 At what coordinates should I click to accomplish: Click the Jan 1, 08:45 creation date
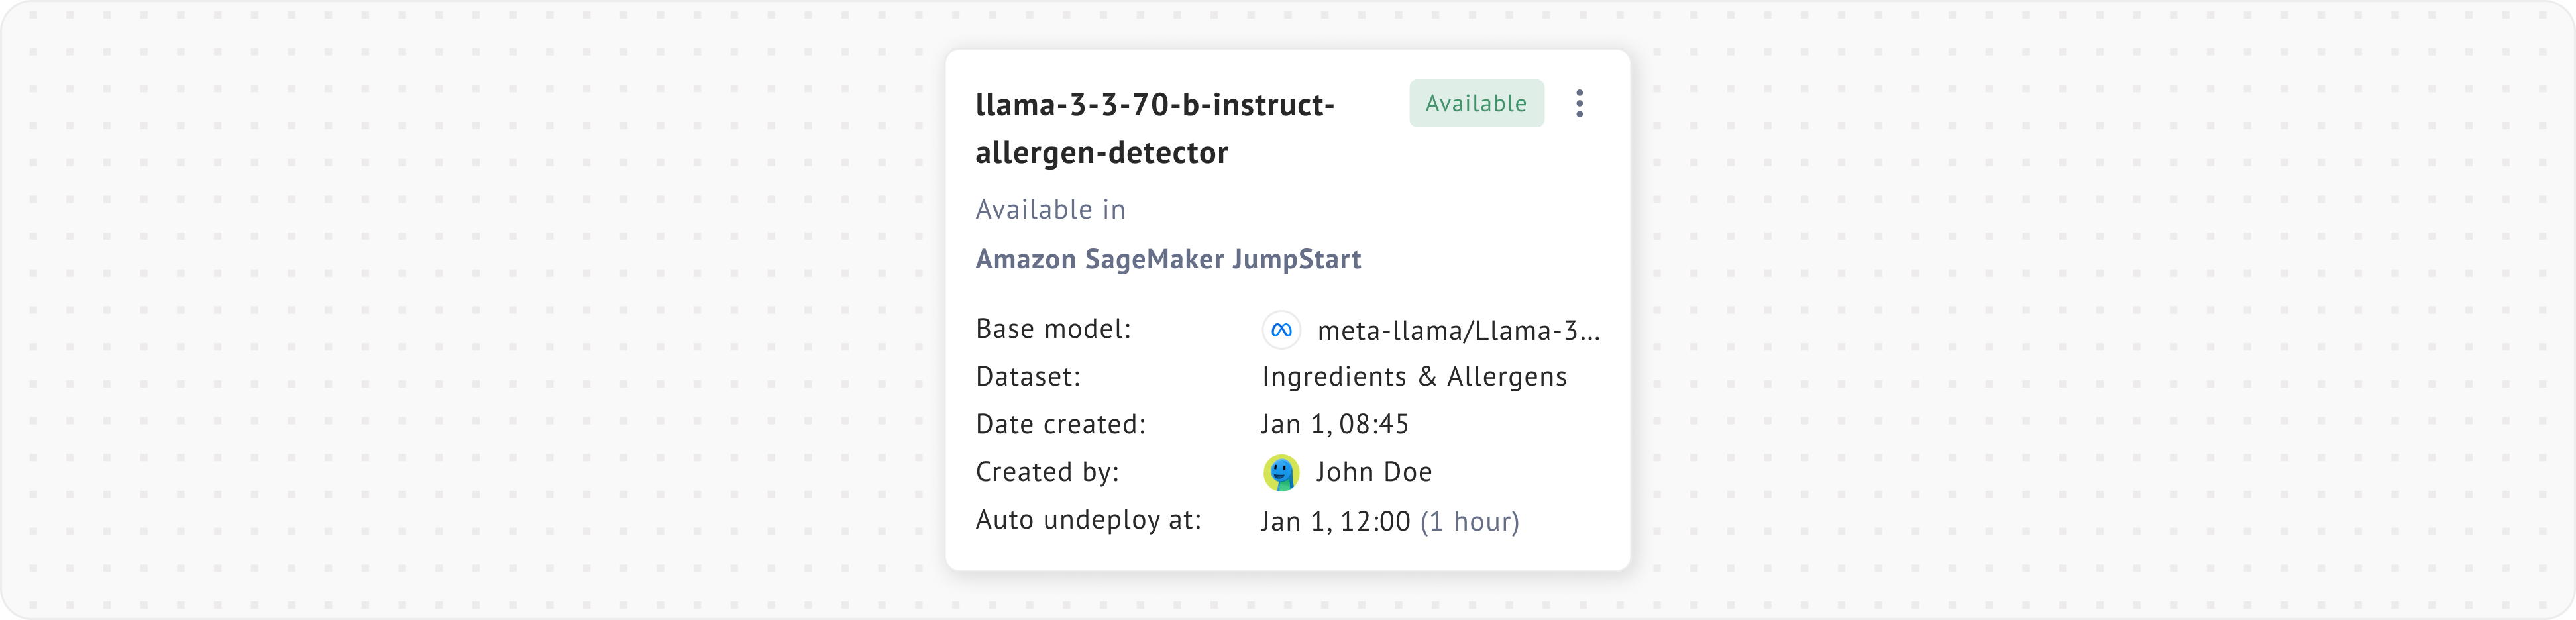pos(1334,425)
